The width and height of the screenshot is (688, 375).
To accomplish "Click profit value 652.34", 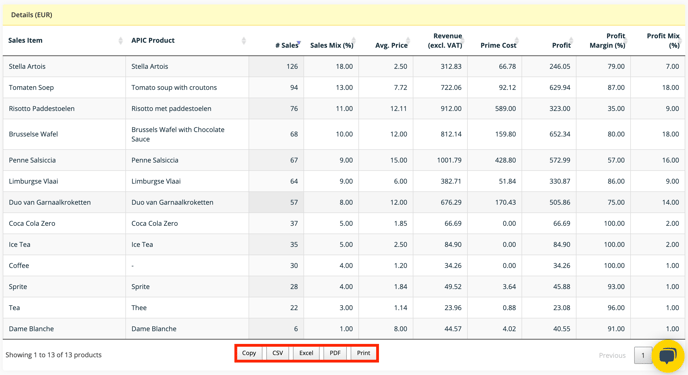I will click(560, 134).
